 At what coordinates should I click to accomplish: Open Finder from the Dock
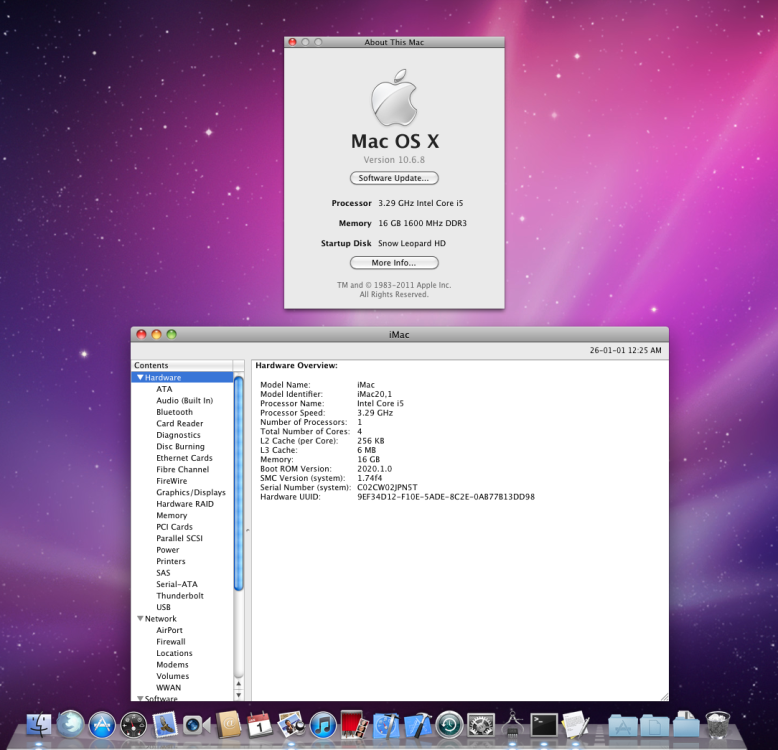(x=38, y=725)
